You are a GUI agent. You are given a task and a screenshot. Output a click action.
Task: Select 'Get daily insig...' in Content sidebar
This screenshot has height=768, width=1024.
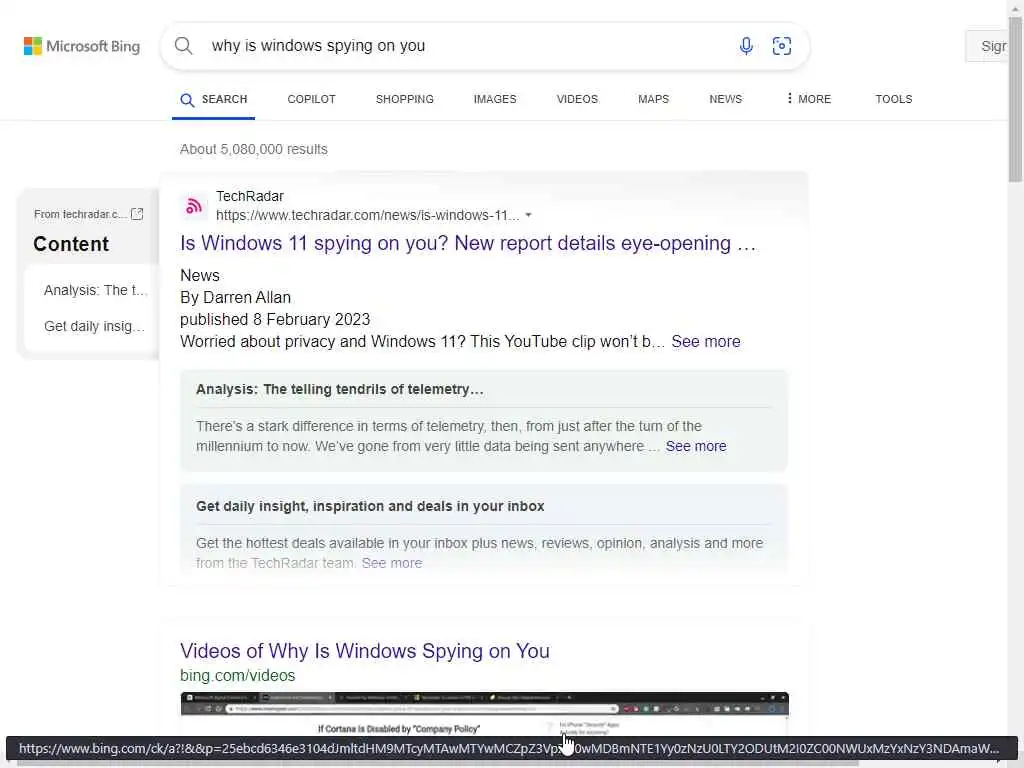coord(95,326)
